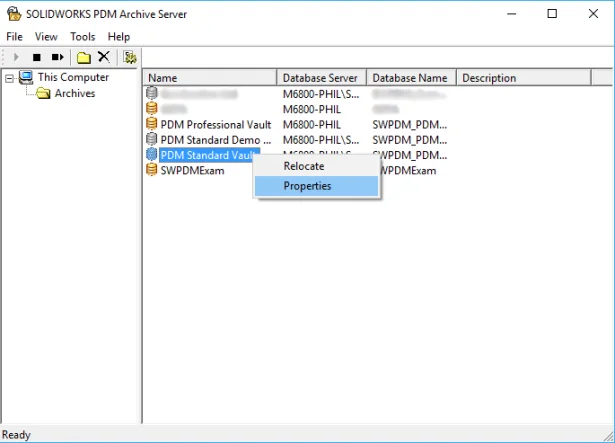Select Archives in the tree
615x443 pixels.
[x=74, y=94]
